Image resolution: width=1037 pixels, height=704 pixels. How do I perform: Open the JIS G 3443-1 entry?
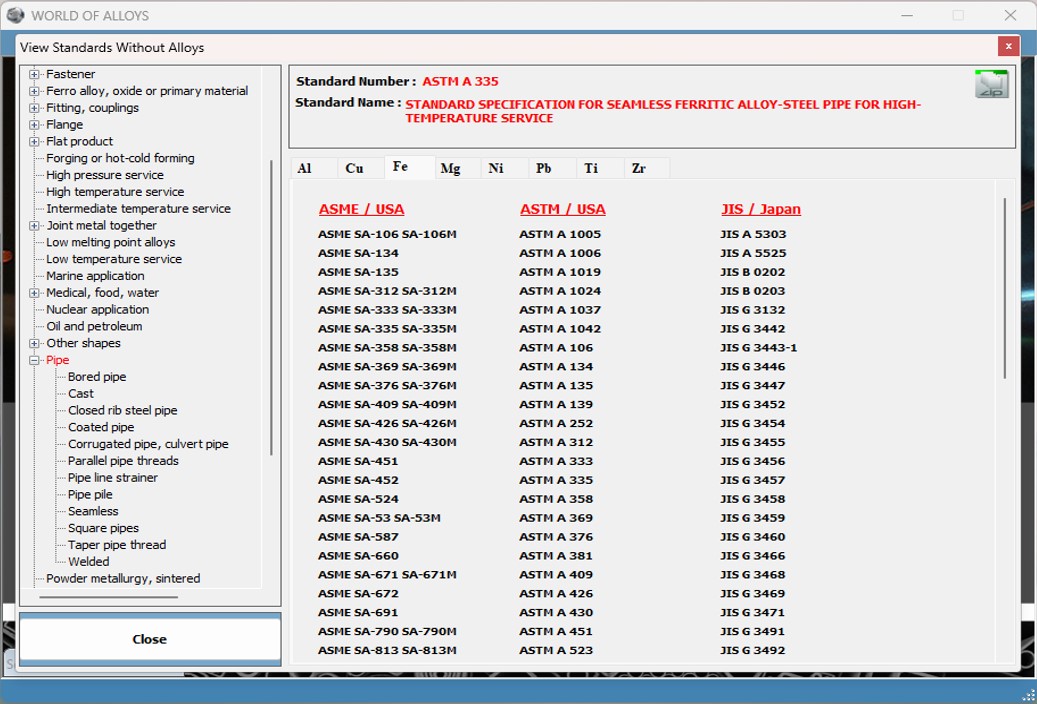click(x=759, y=348)
